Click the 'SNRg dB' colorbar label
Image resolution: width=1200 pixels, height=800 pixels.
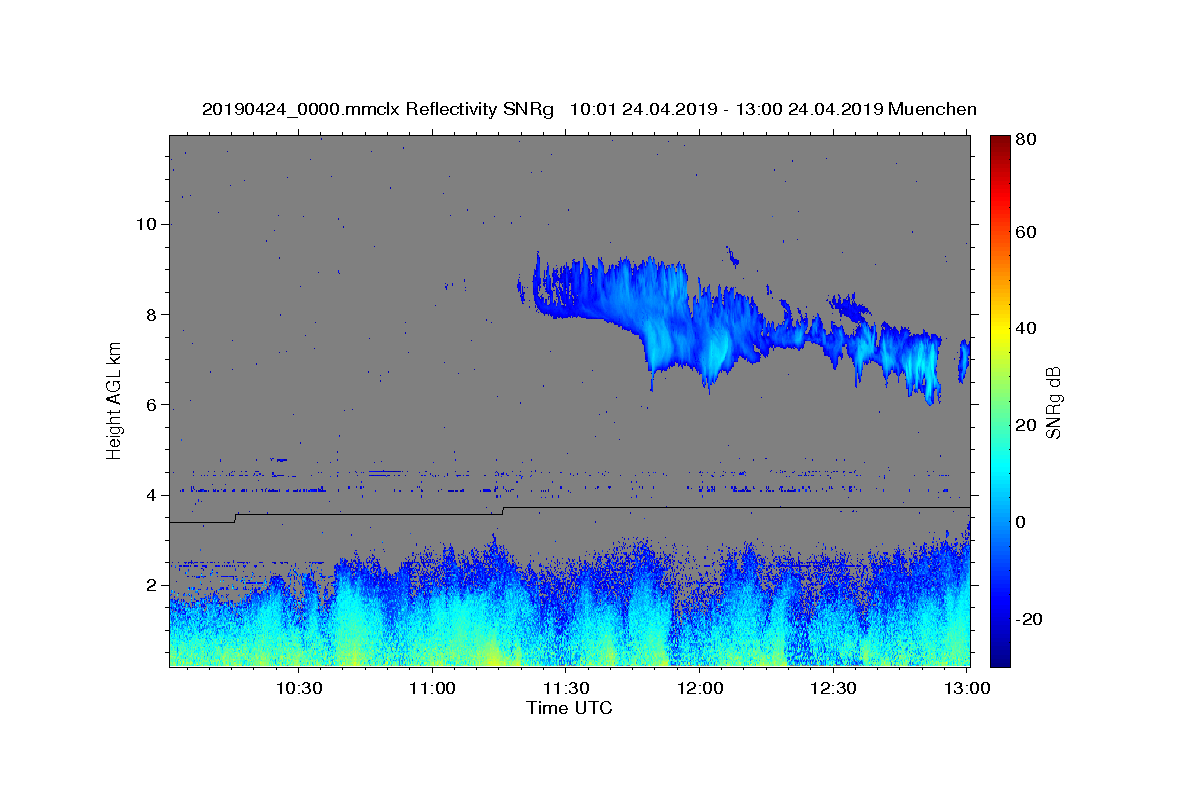[x=1053, y=402]
